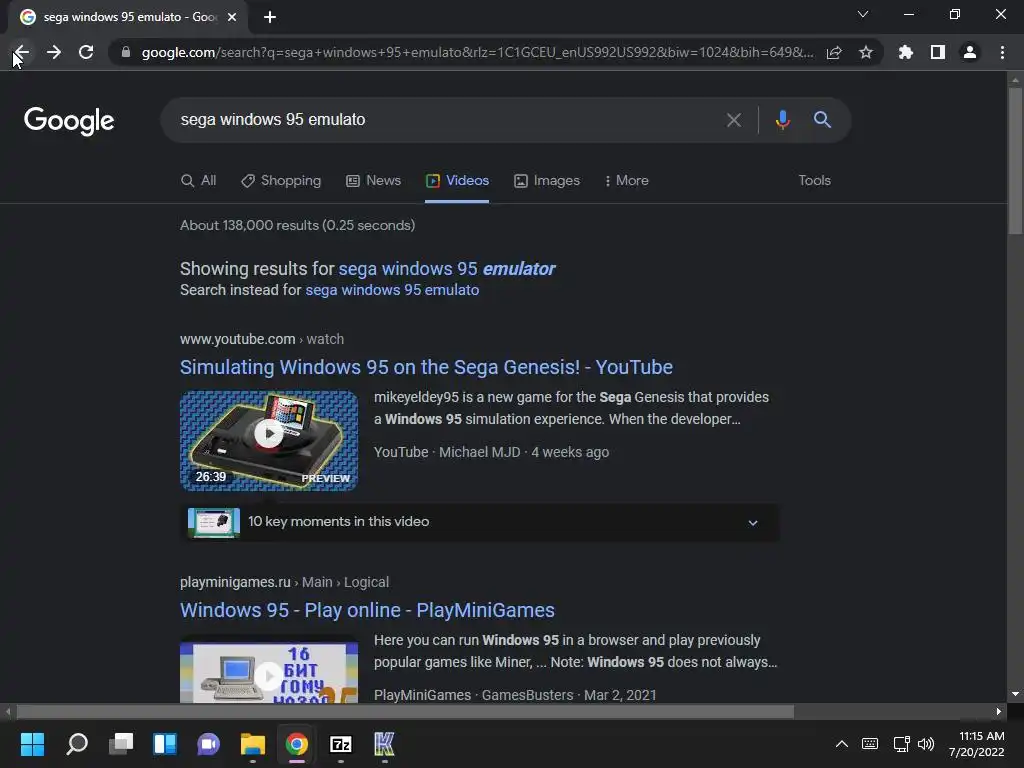1024x768 pixels.
Task: Select the Videos tab
Action: 457,181
